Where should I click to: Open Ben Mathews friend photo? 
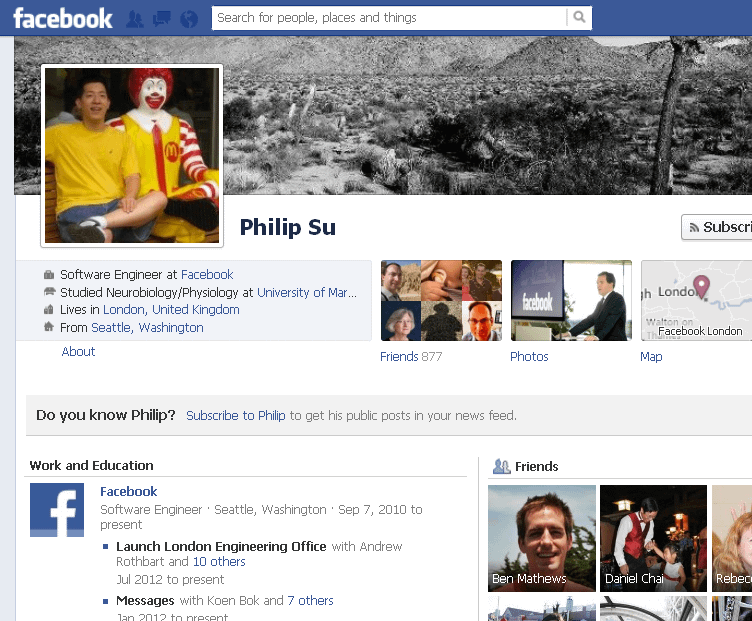(x=542, y=538)
